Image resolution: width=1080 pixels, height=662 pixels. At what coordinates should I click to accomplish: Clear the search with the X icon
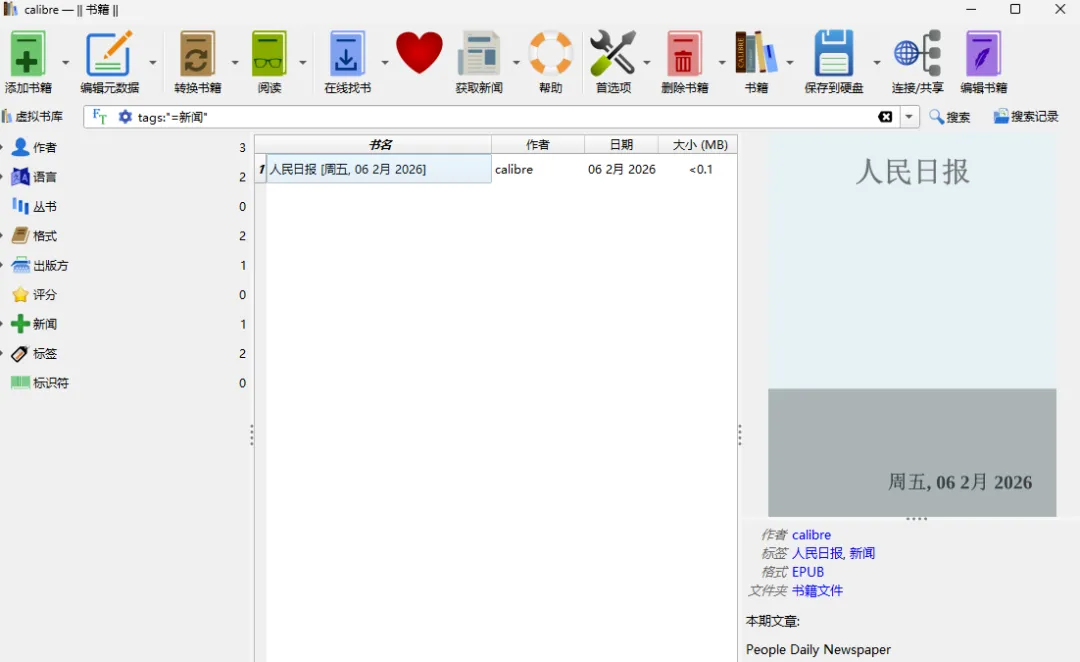pyautogui.click(x=885, y=117)
